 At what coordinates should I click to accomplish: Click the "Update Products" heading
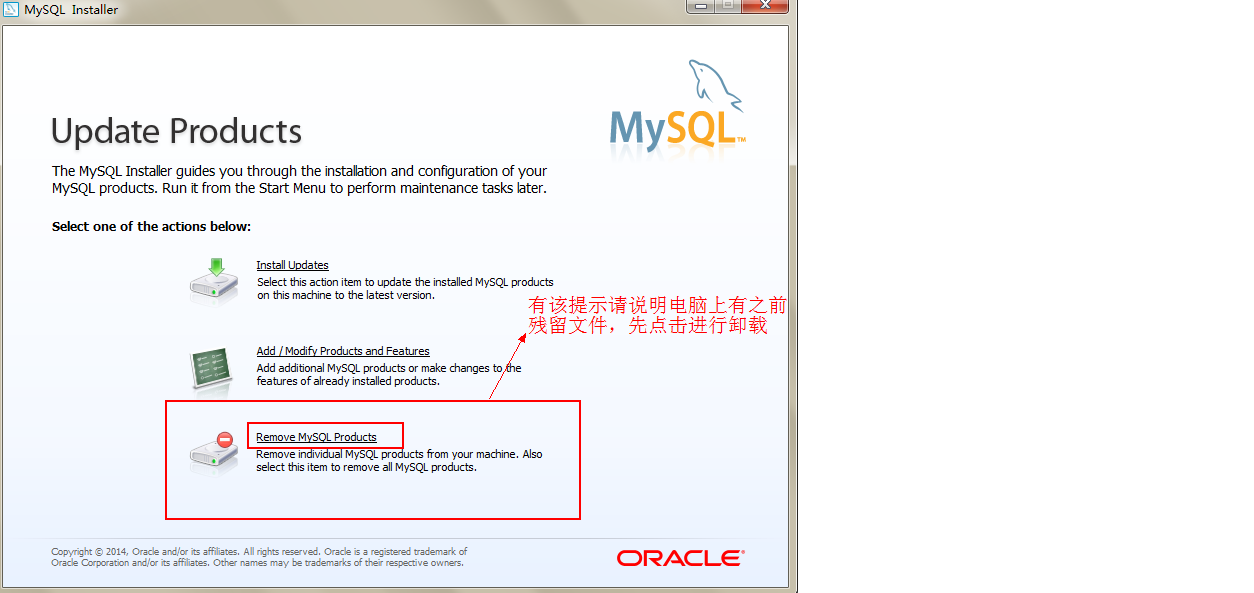[176, 132]
